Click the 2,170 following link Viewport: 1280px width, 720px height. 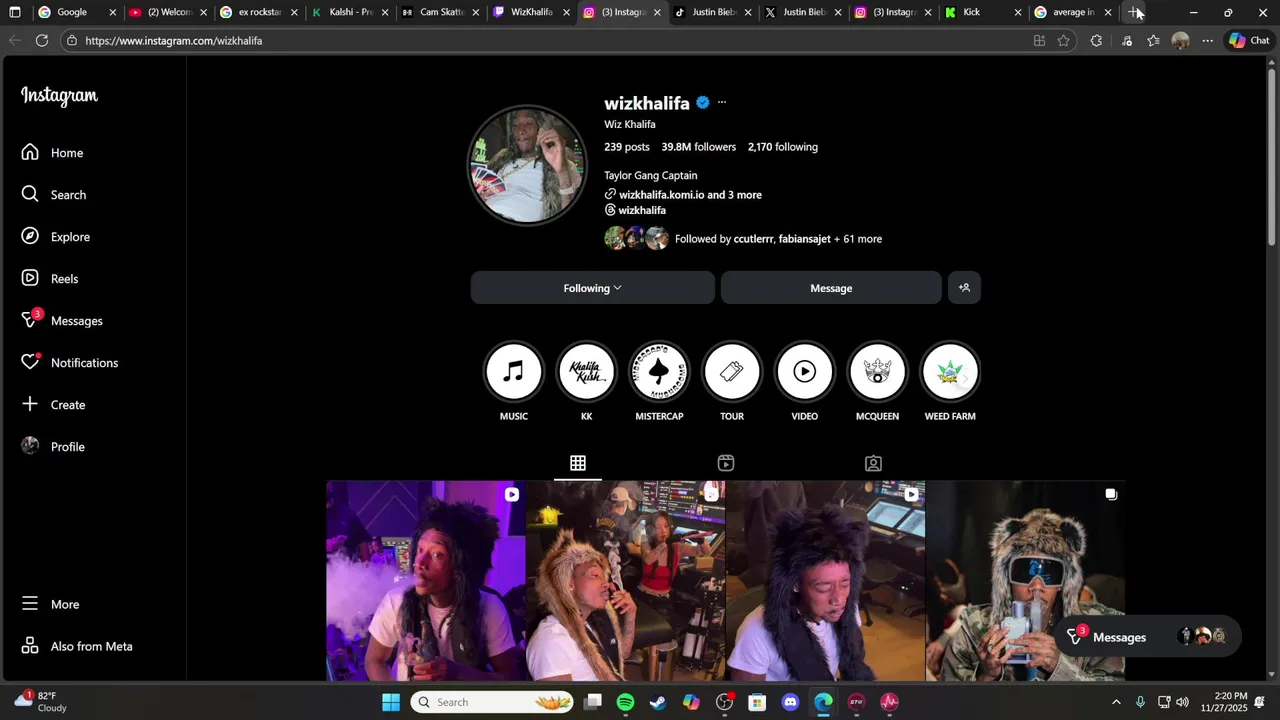[783, 147]
